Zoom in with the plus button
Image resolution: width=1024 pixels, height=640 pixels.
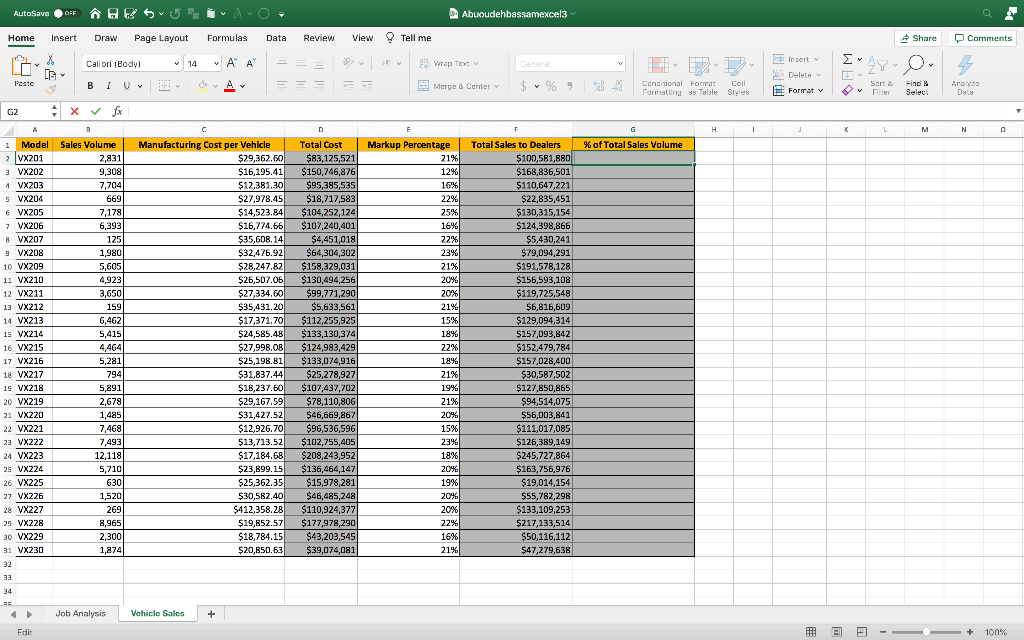point(970,632)
